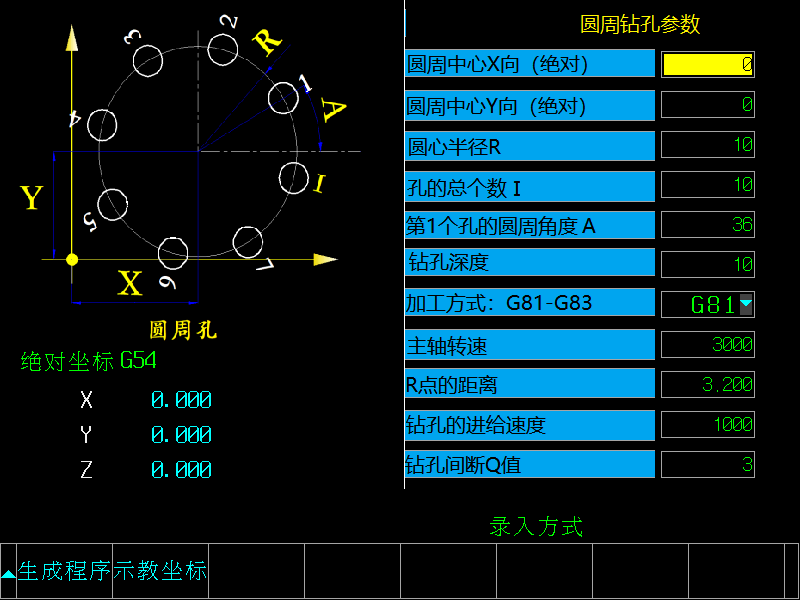Select the 主轴转速 value field showing 3000
This screenshot has height=600, width=800.
pos(707,345)
